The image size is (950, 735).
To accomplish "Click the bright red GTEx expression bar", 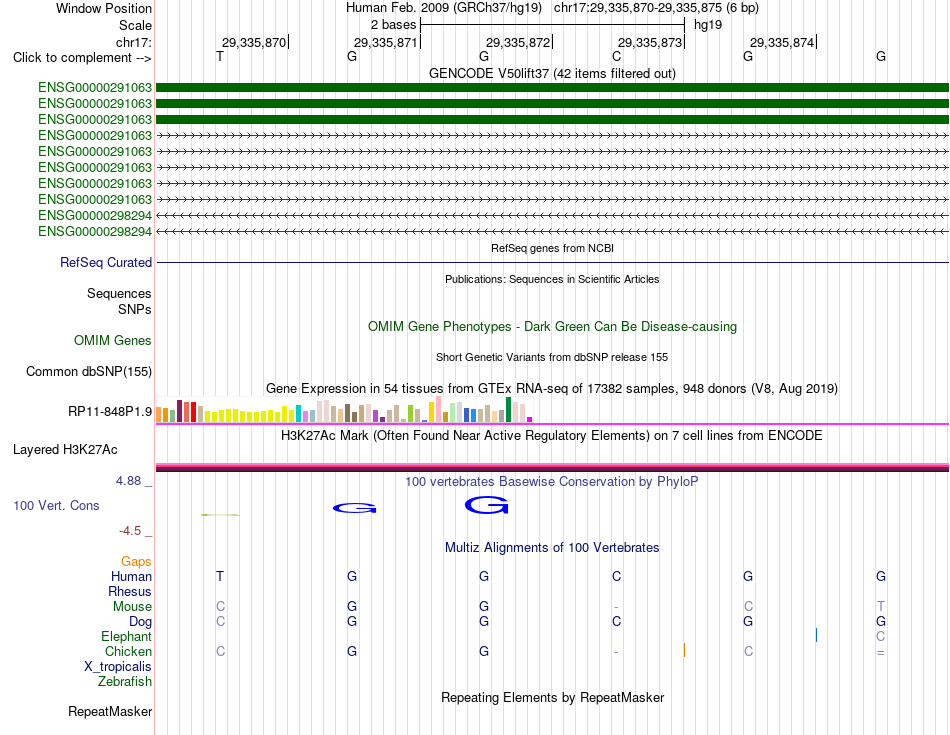I will (193, 412).
